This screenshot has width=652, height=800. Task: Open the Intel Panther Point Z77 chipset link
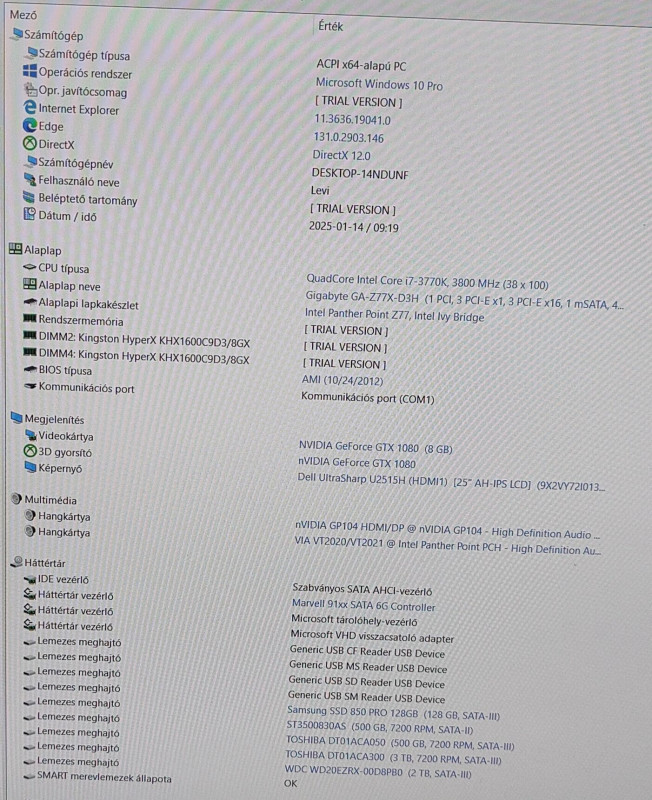[x=394, y=315]
